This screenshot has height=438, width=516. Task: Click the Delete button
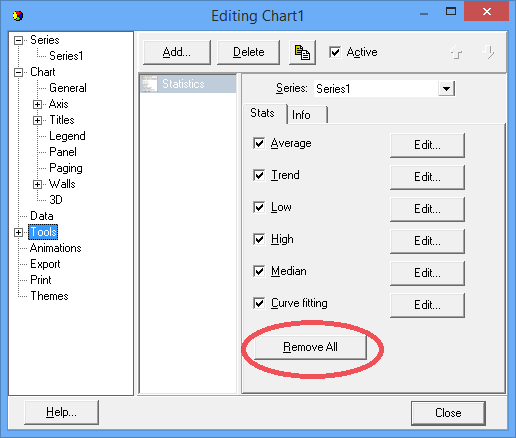tap(248, 52)
